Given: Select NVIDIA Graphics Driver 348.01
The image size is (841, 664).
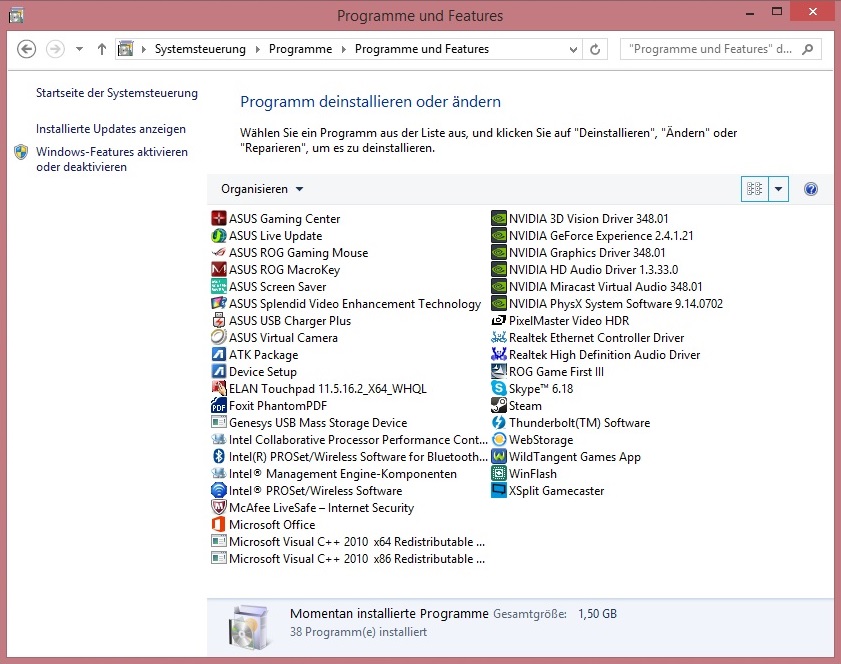Looking at the screenshot, I should click(578, 253).
